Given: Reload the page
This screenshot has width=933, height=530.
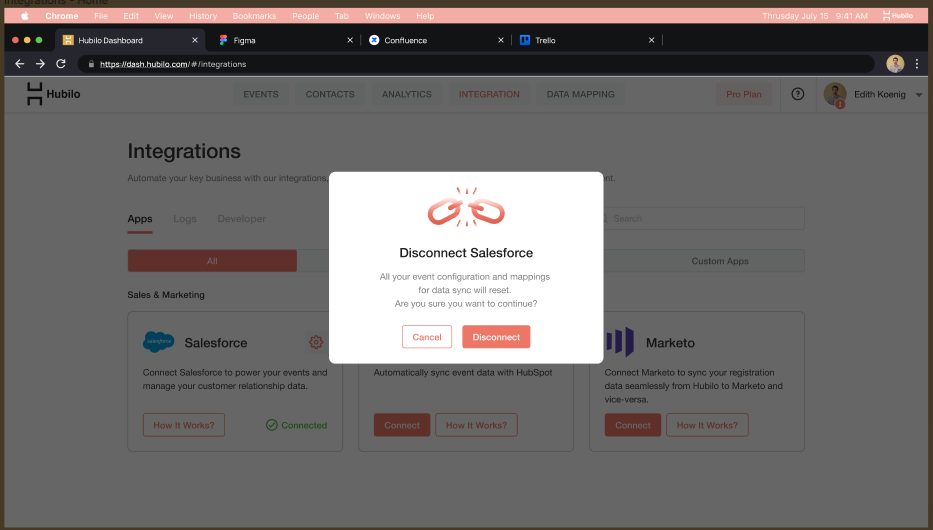Looking at the screenshot, I should [61, 64].
